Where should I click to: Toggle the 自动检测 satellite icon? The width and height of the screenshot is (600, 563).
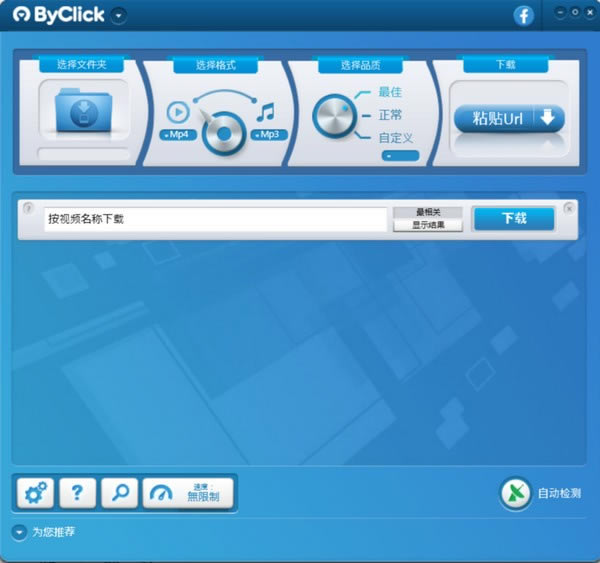(x=515, y=493)
